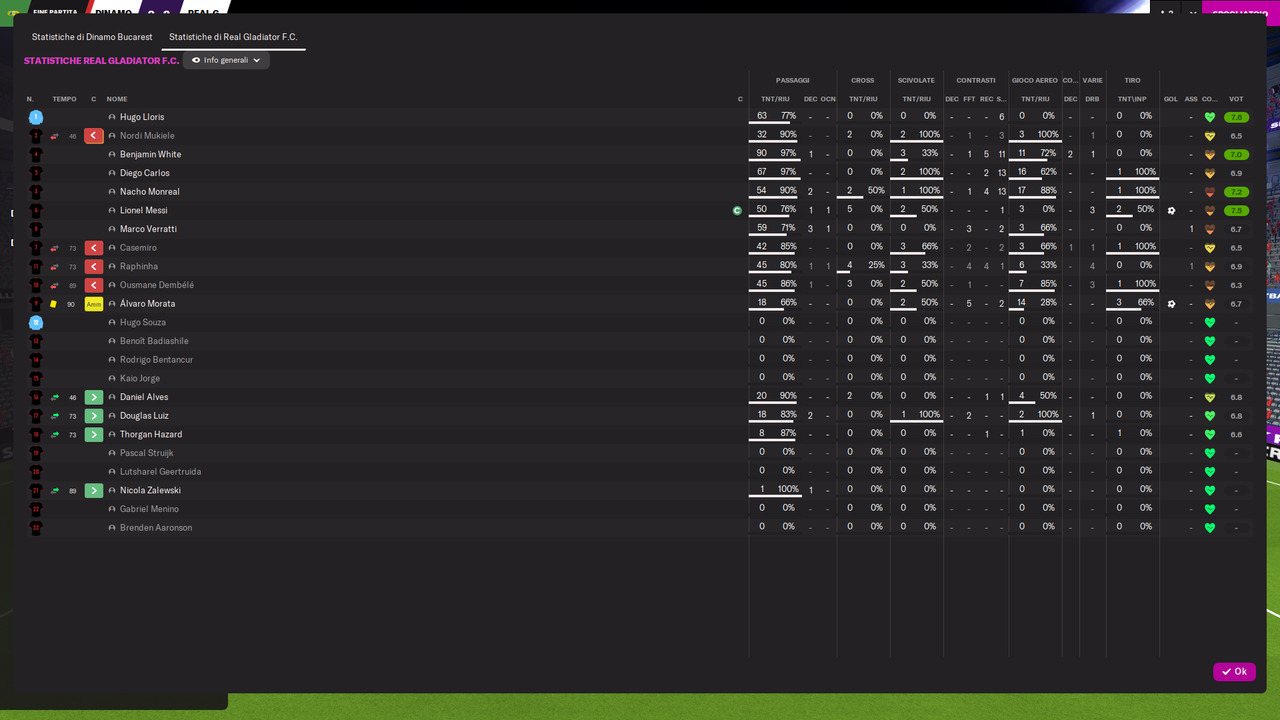This screenshot has width=1280, height=720.
Task: Click the person icon beside Benjamin White
Action: click(112, 155)
